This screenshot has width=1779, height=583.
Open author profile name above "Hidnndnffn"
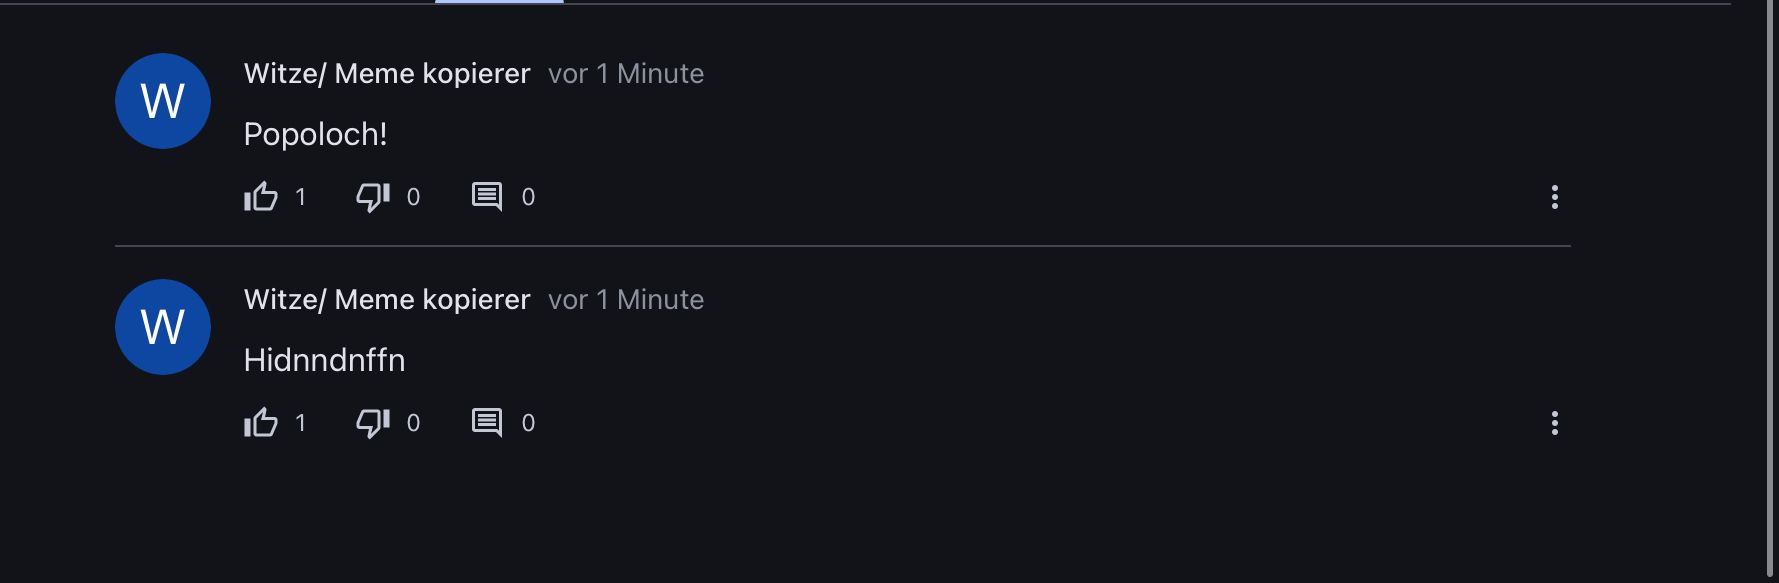click(x=387, y=300)
